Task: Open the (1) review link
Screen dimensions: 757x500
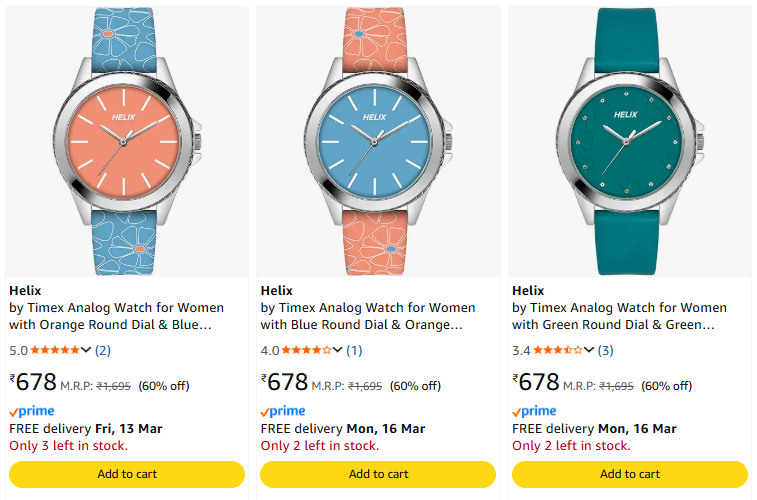Action: tap(354, 350)
